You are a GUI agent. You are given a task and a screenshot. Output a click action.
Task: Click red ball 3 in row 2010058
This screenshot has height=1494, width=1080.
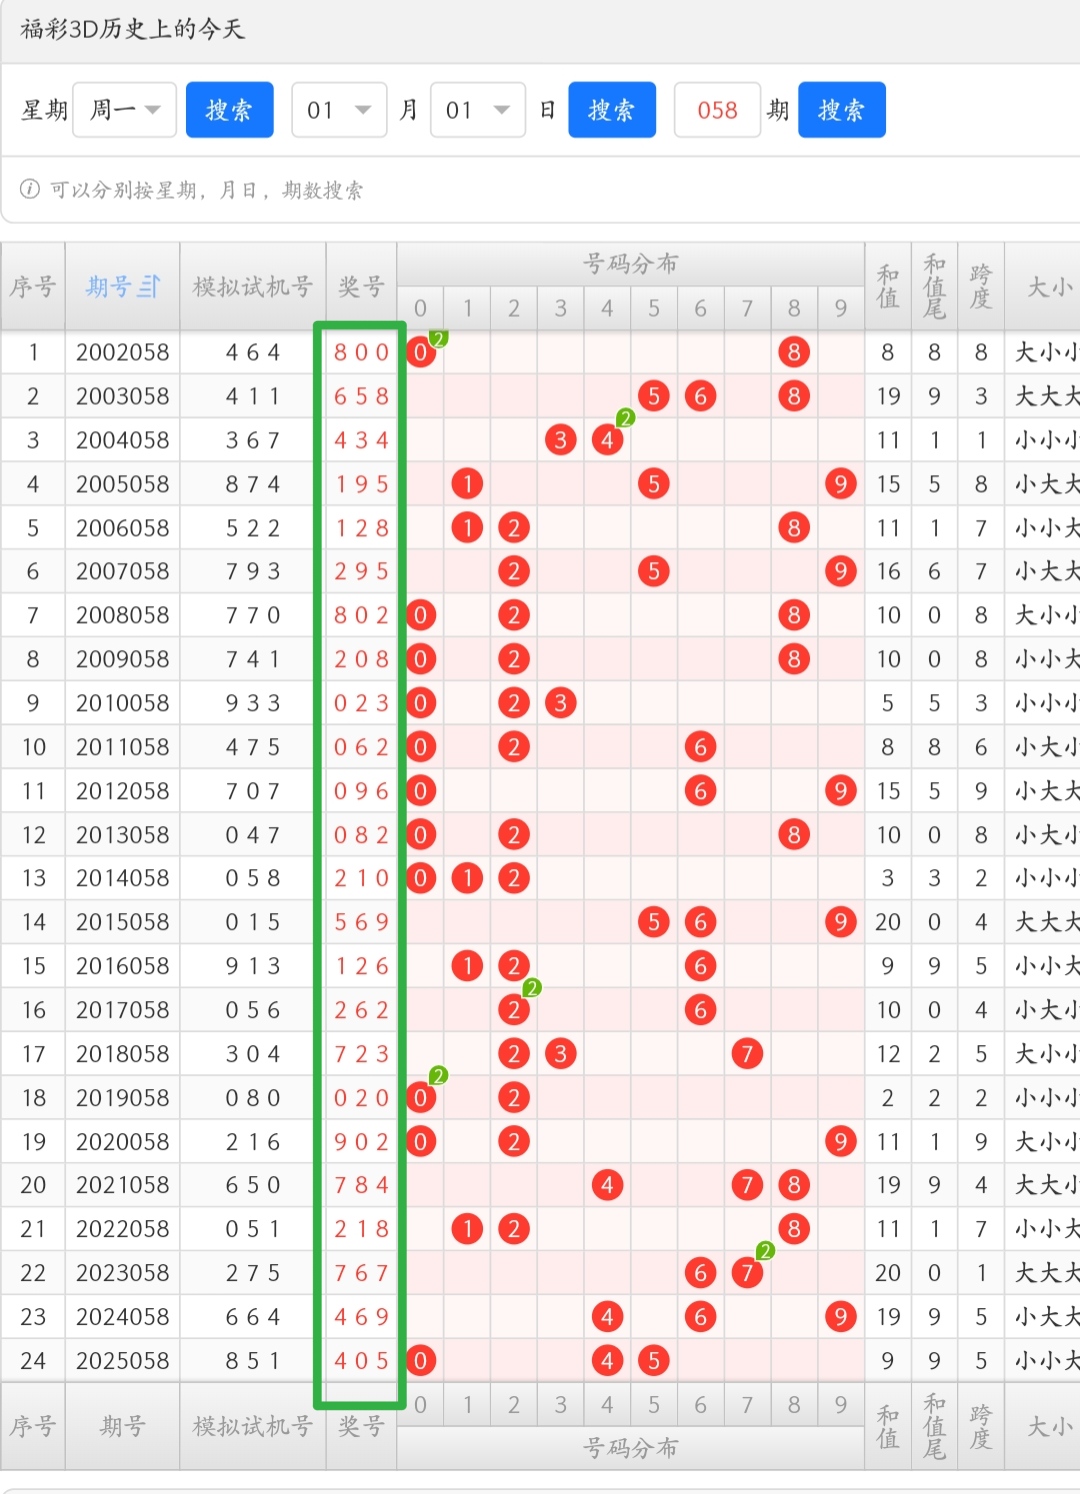tap(560, 703)
